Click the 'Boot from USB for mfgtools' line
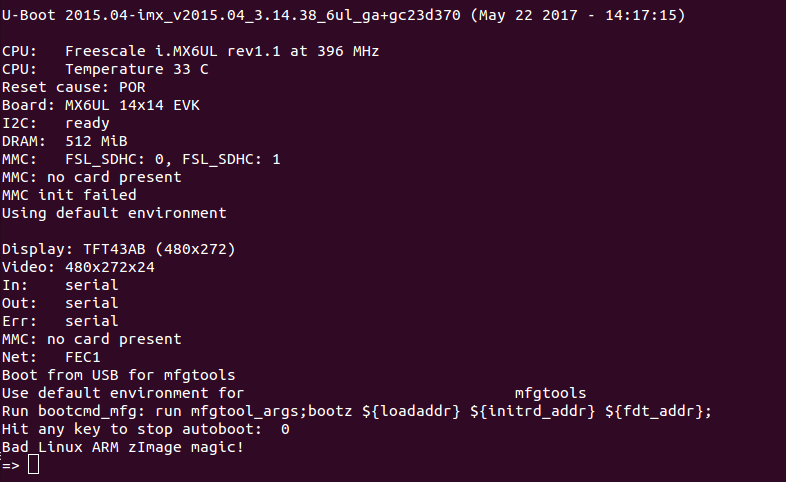This screenshot has height=482, width=786. [x=119, y=375]
